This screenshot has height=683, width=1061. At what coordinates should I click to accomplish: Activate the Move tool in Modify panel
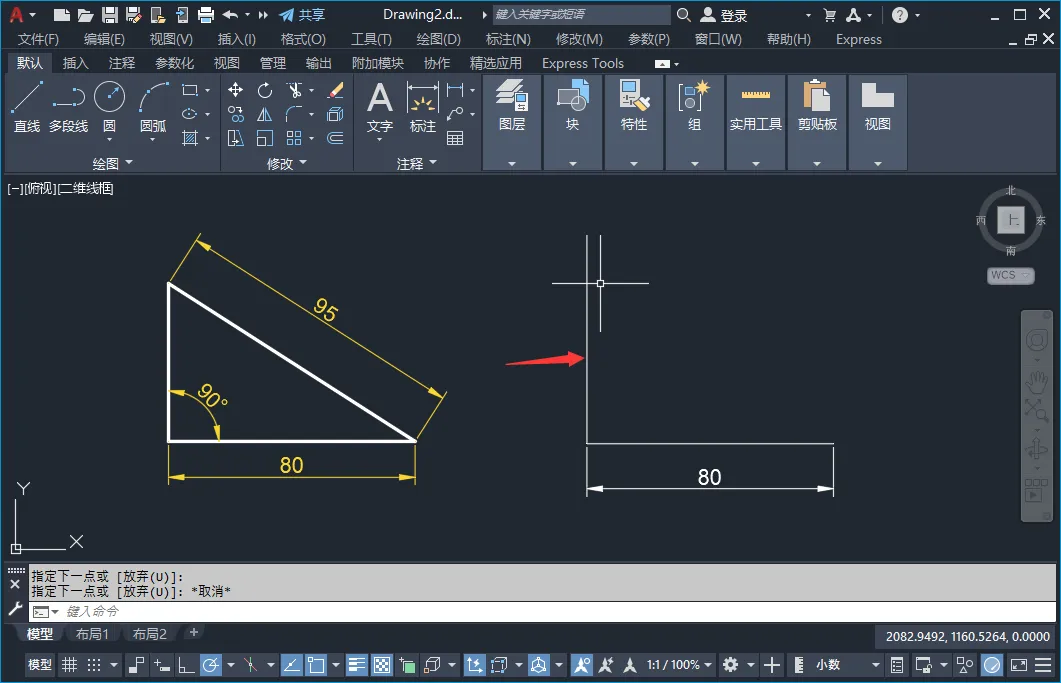coord(235,90)
